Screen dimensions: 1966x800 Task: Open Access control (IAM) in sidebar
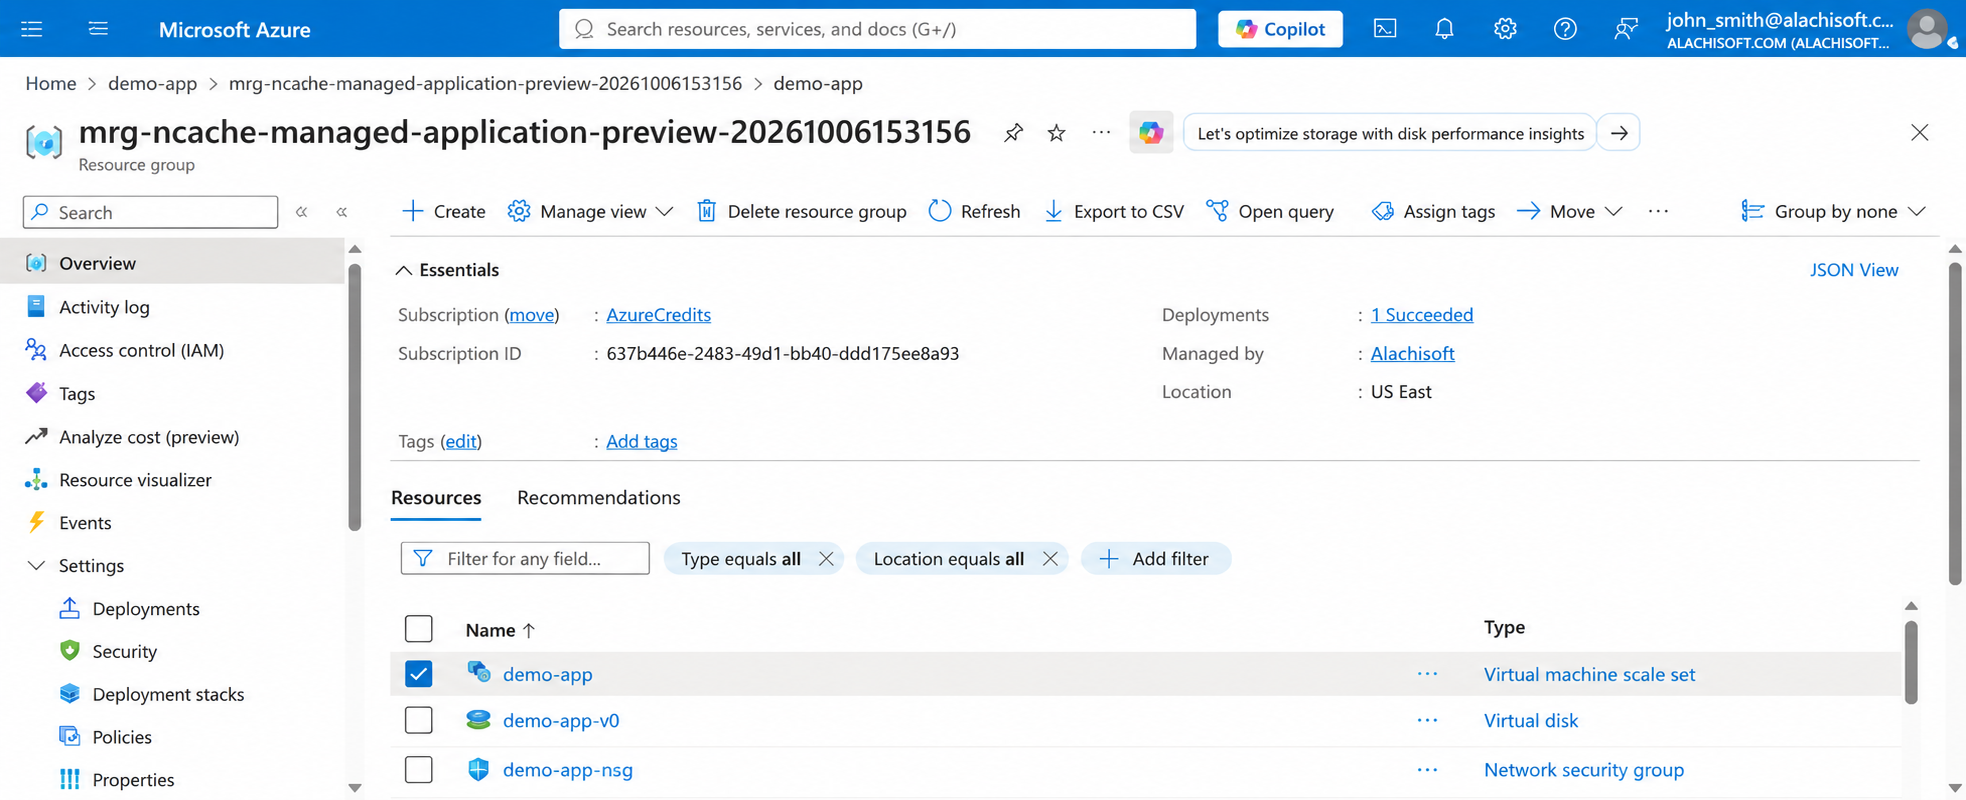pos(141,350)
